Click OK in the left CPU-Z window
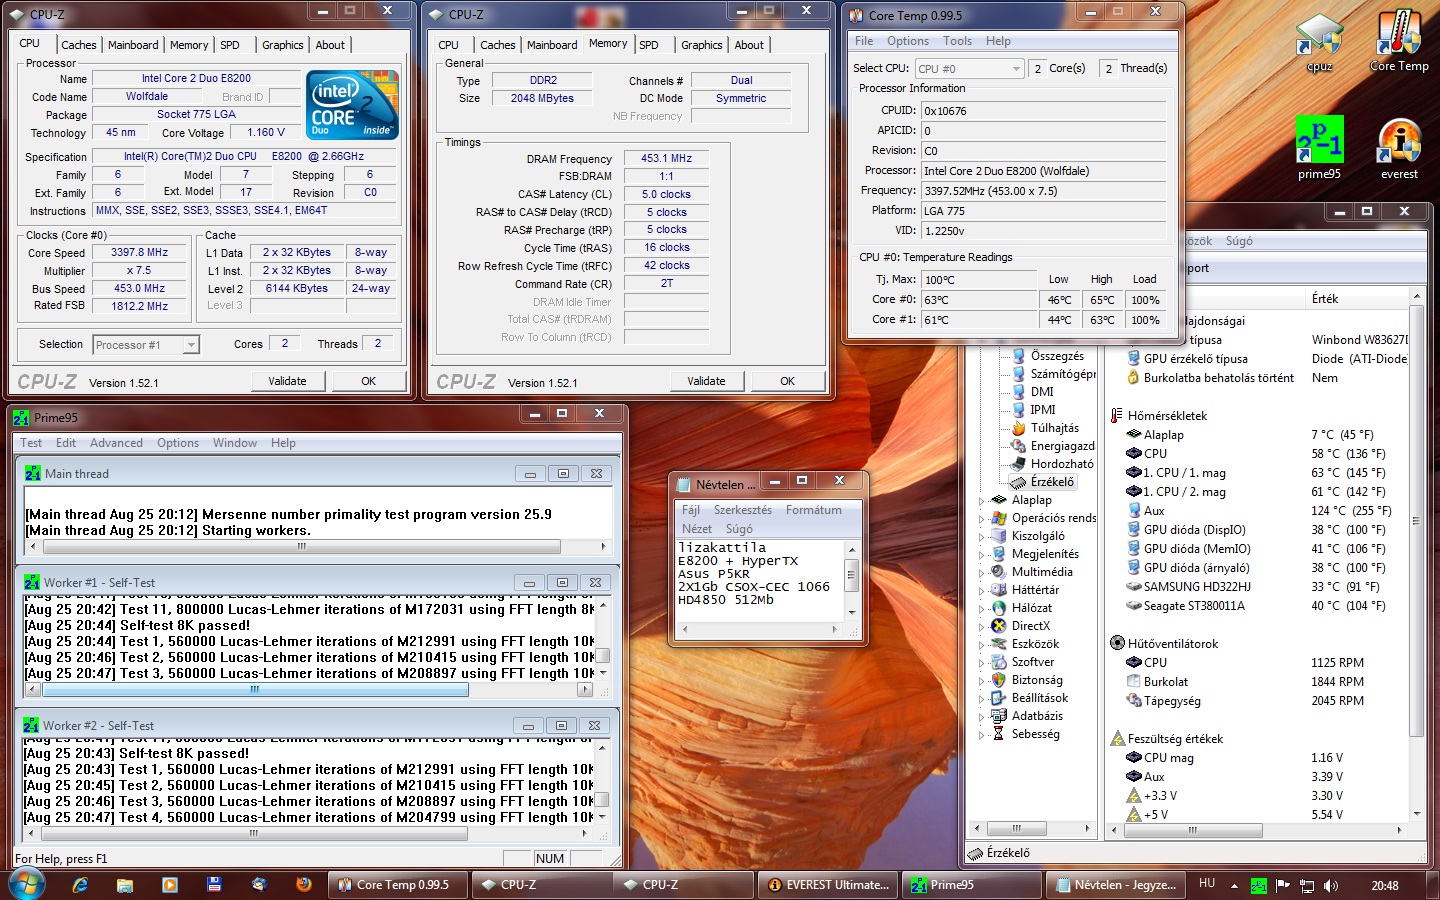The image size is (1440, 900). click(369, 381)
